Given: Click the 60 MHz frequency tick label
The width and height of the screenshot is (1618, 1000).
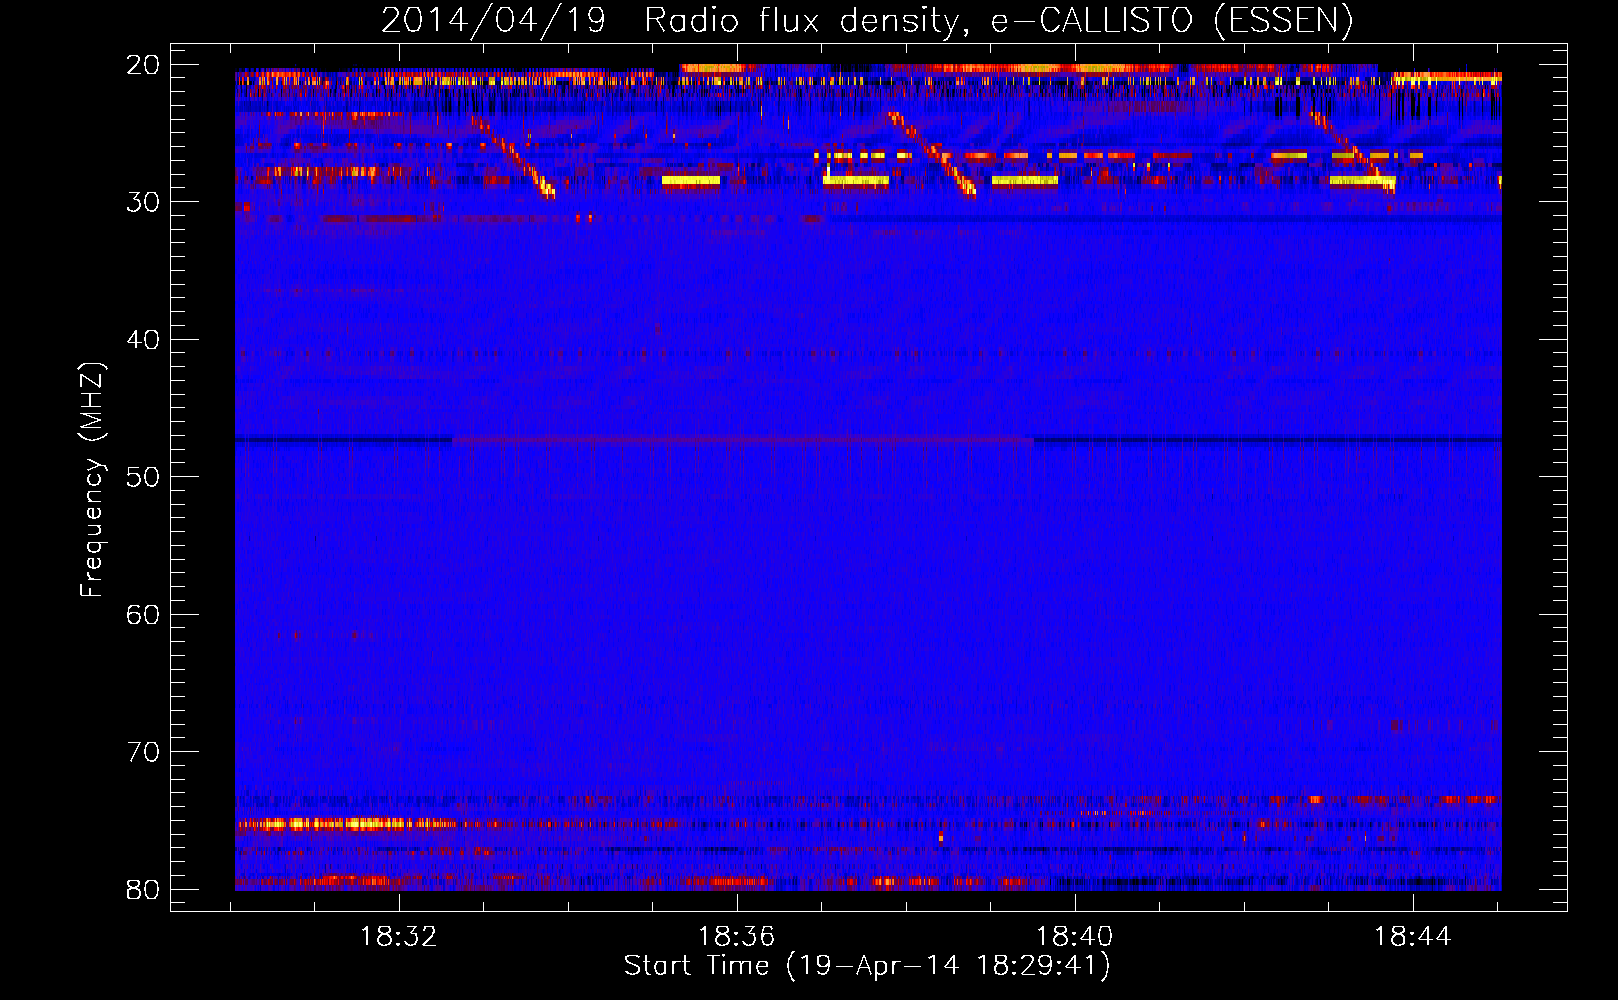Looking at the screenshot, I should 143,615.
